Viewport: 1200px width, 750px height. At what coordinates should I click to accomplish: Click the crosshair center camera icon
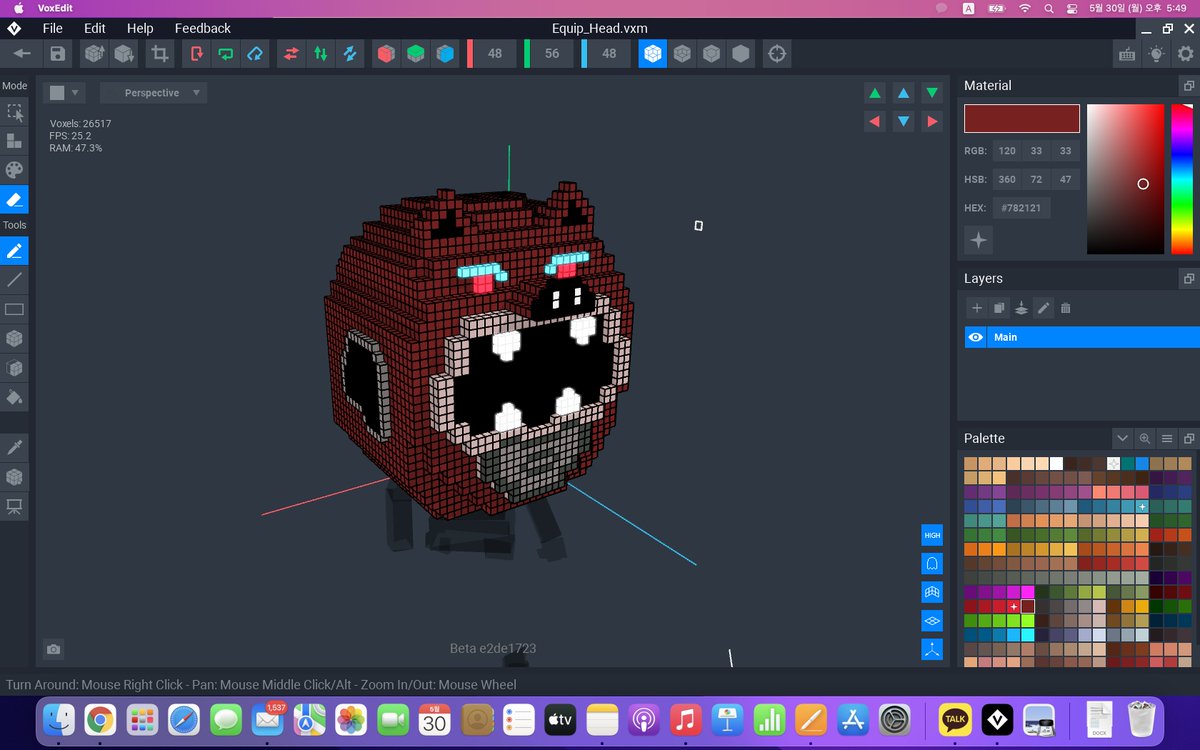click(x=776, y=53)
